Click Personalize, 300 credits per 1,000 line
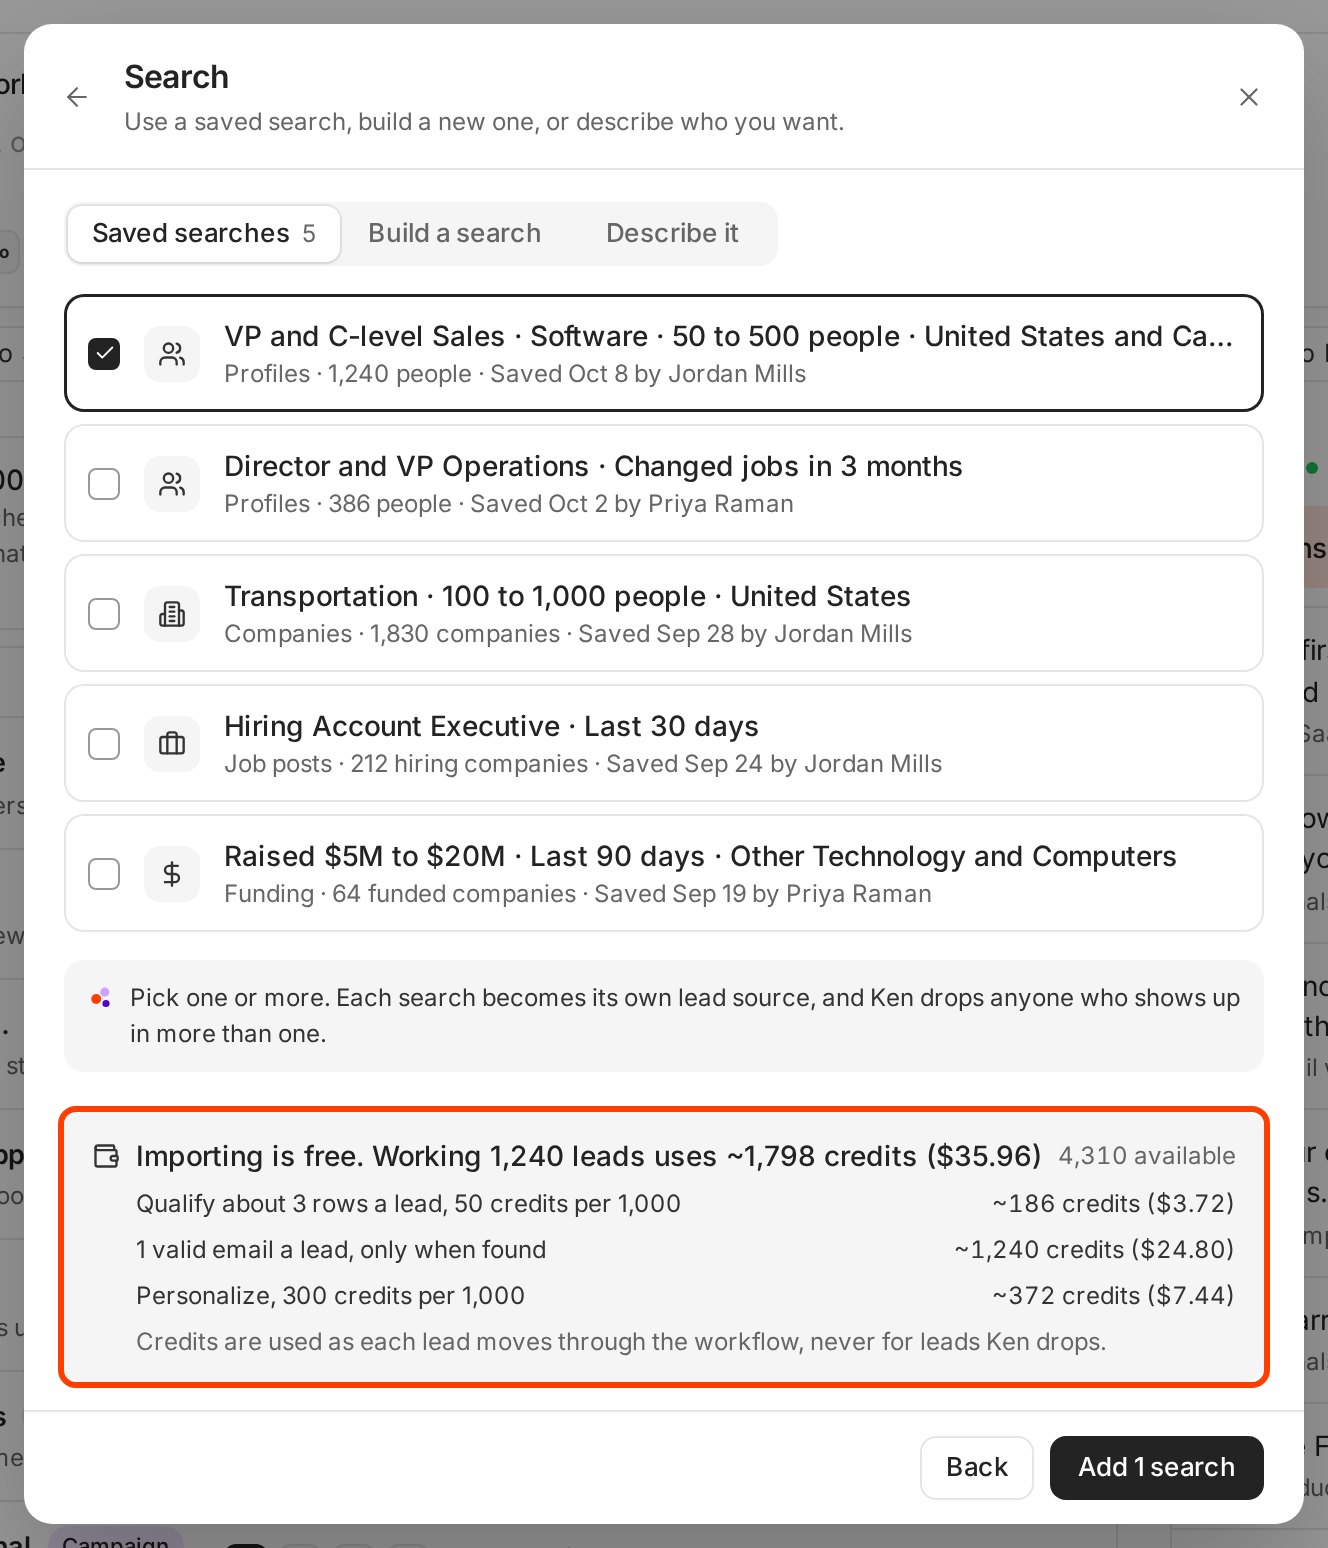The width and height of the screenshot is (1328, 1548). tap(330, 1296)
